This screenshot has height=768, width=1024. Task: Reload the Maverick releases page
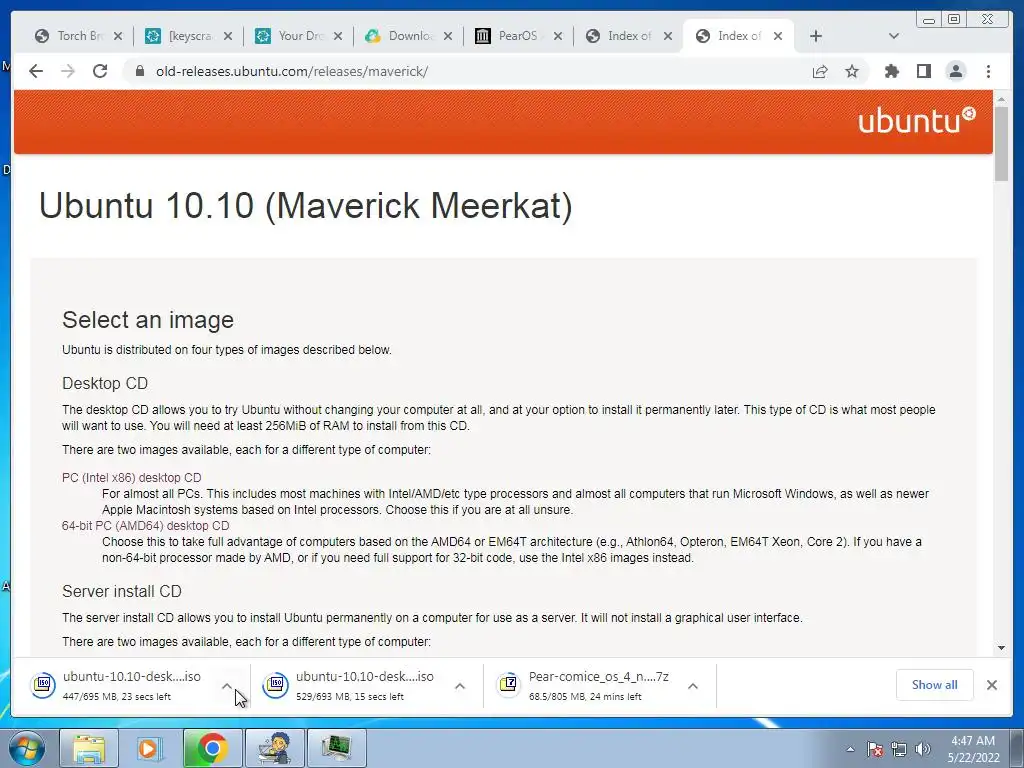click(x=100, y=71)
